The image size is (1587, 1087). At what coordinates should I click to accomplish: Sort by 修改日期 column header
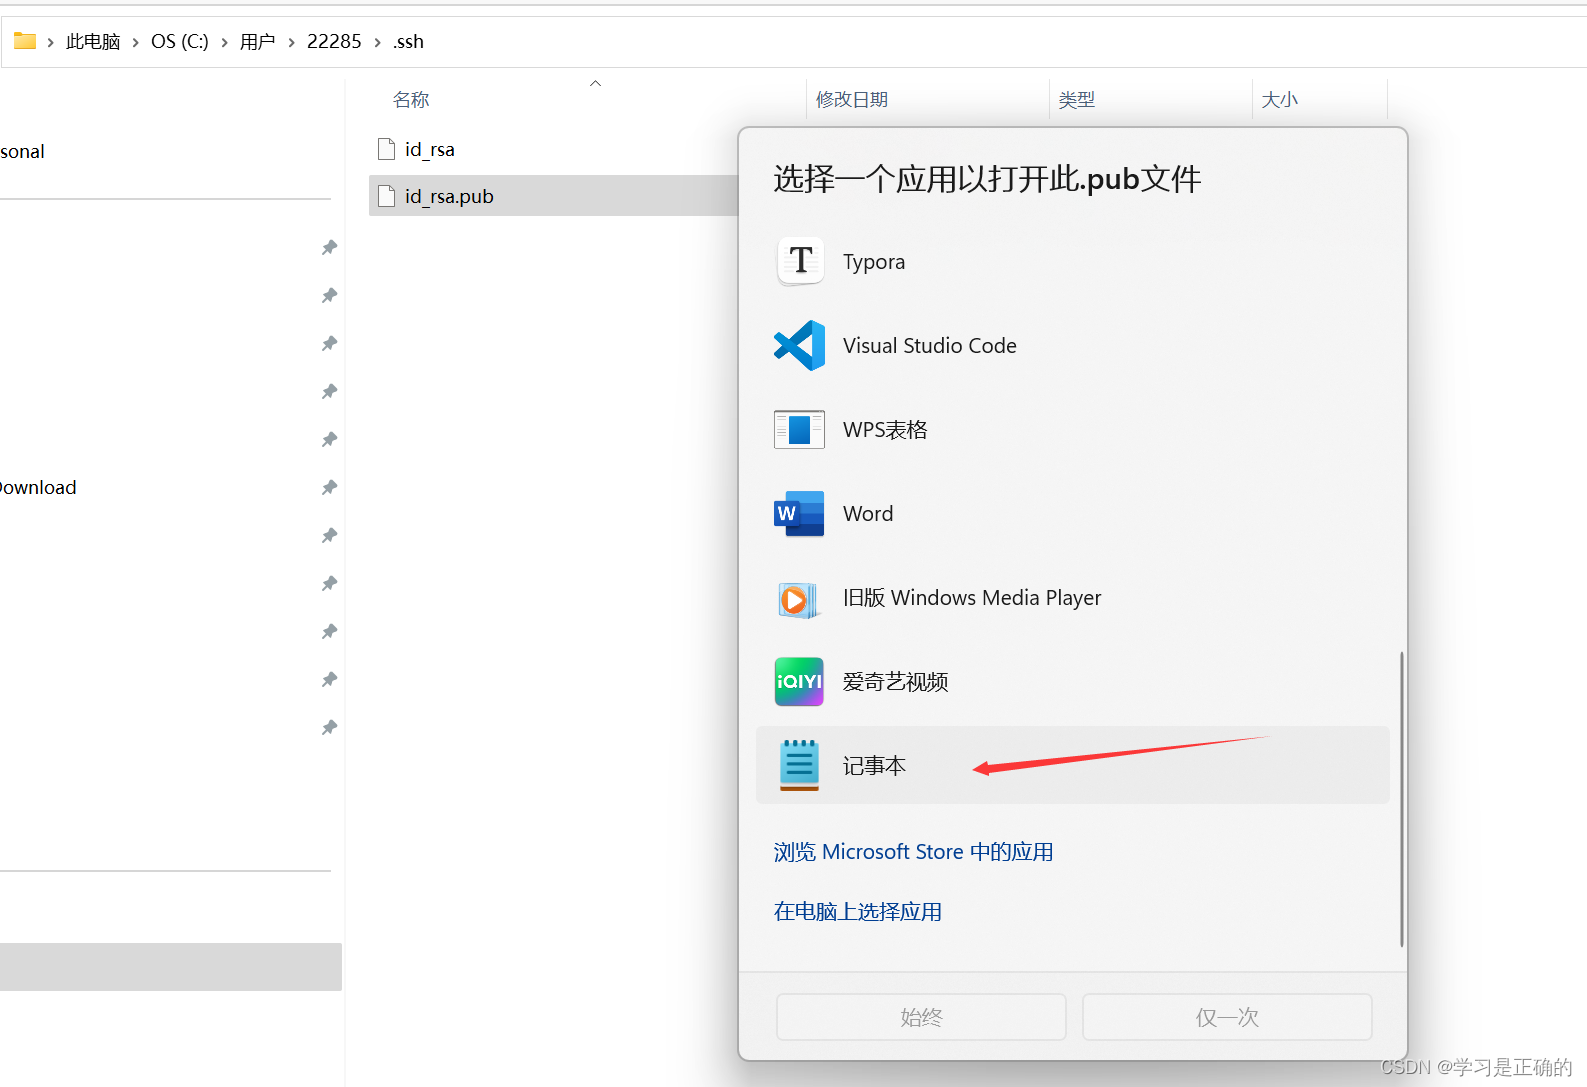(x=852, y=99)
